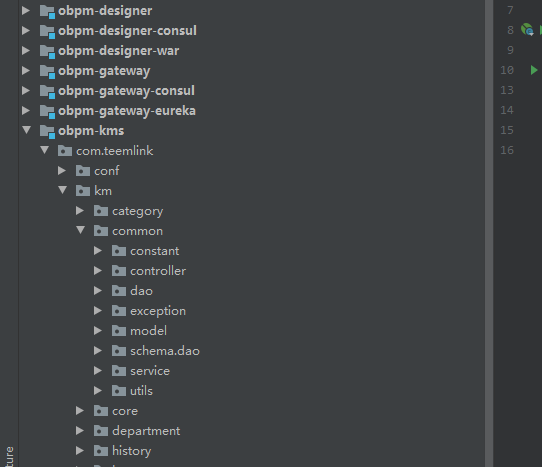
Task: Click the exception package icon
Action: [119, 311]
